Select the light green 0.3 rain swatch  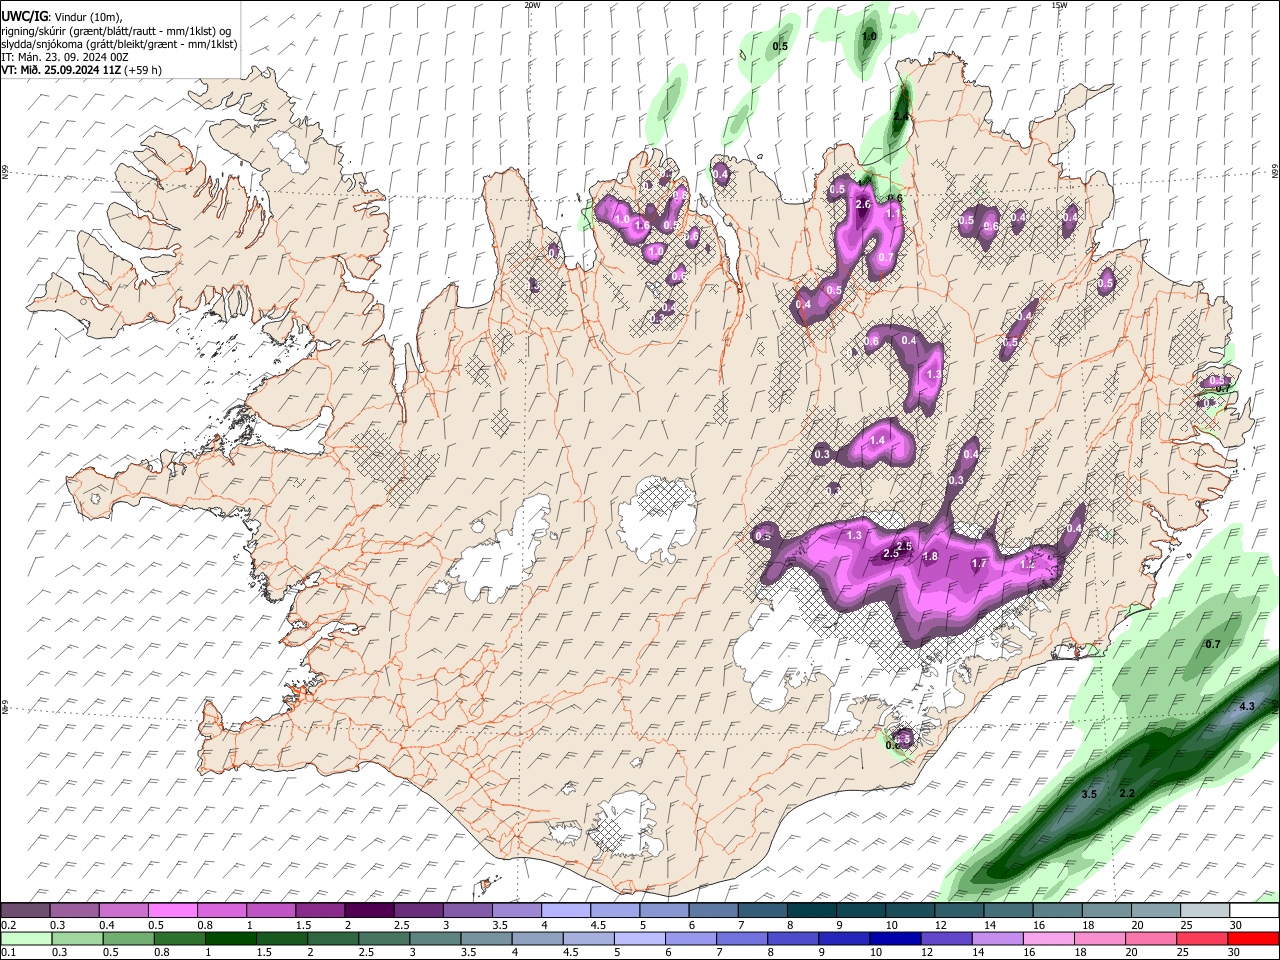78,938
